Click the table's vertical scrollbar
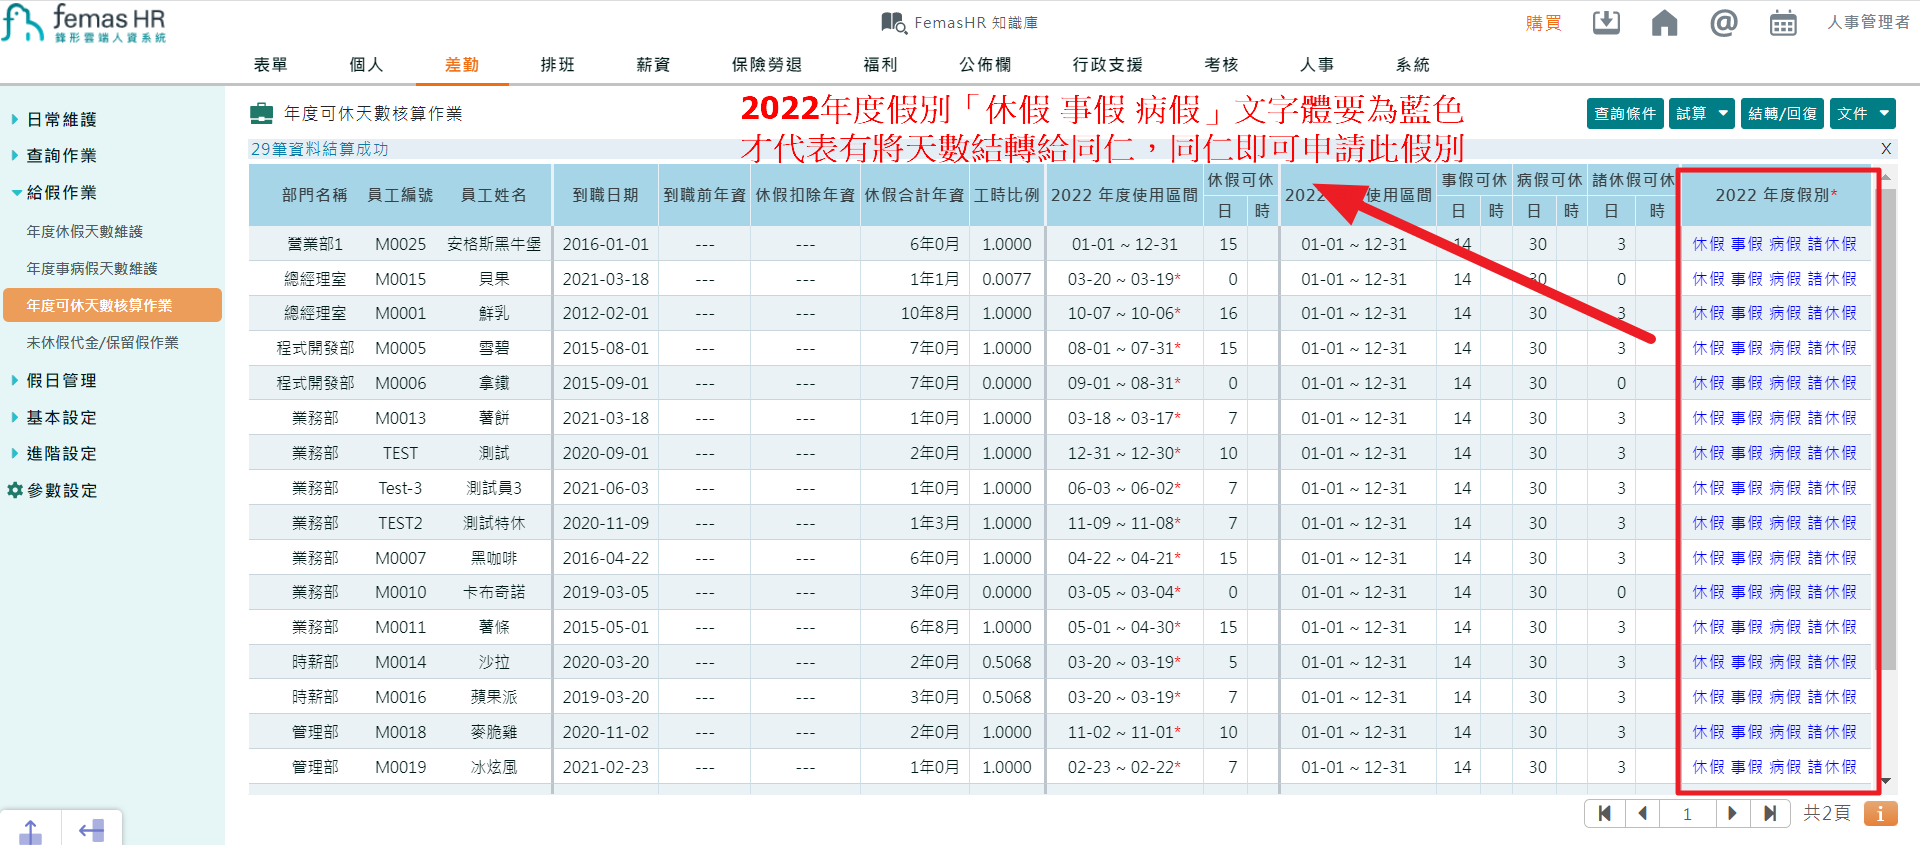This screenshot has height=845, width=1920. (1886, 430)
